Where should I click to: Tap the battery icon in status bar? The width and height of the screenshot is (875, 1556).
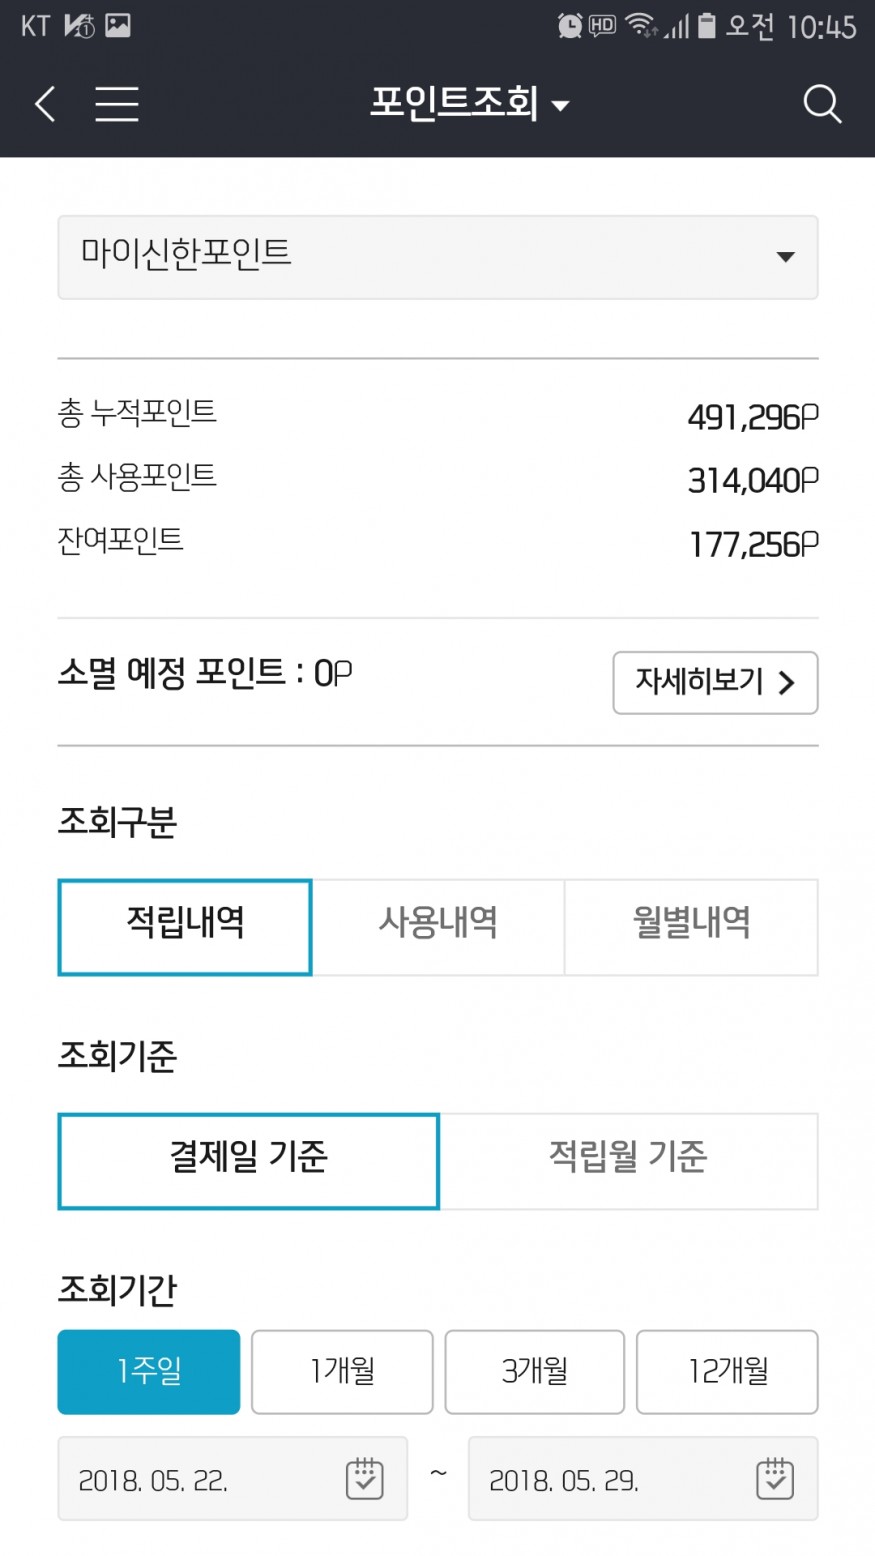(x=706, y=26)
